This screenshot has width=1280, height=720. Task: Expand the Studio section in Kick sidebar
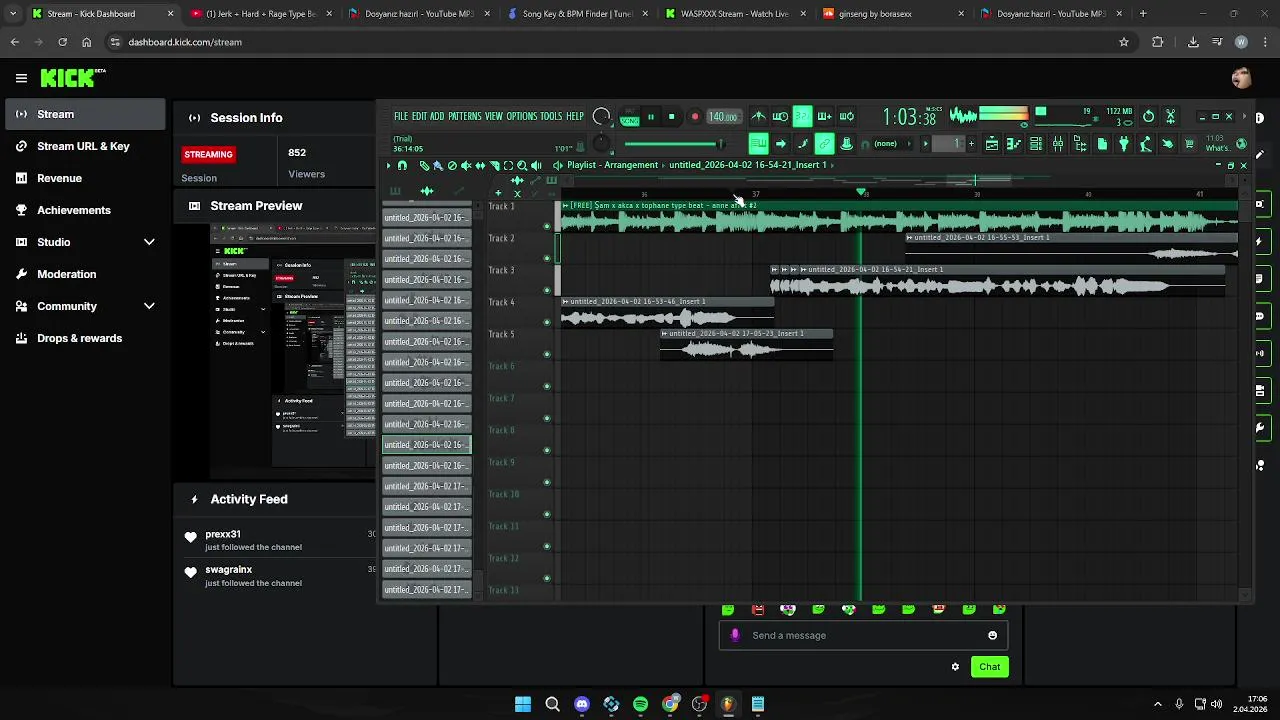point(149,242)
